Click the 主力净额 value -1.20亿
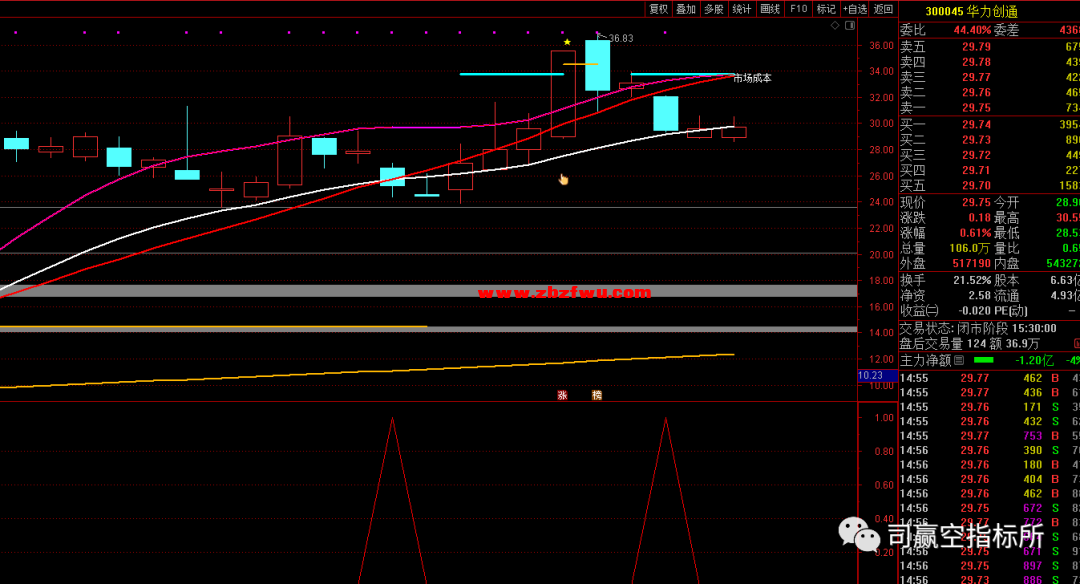This screenshot has height=584, width=1080. (1034, 360)
